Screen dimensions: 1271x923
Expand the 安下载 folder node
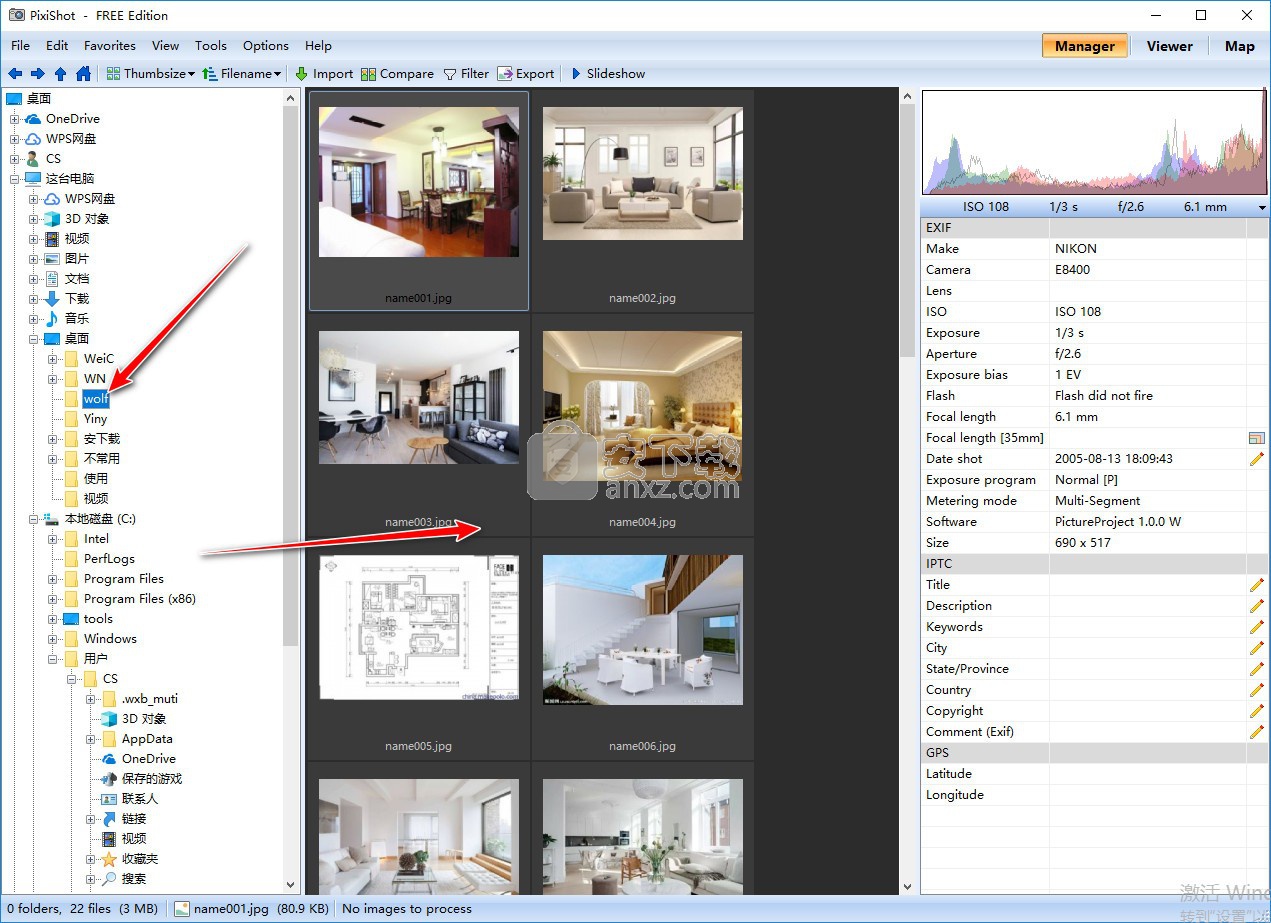click(x=53, y=439)
